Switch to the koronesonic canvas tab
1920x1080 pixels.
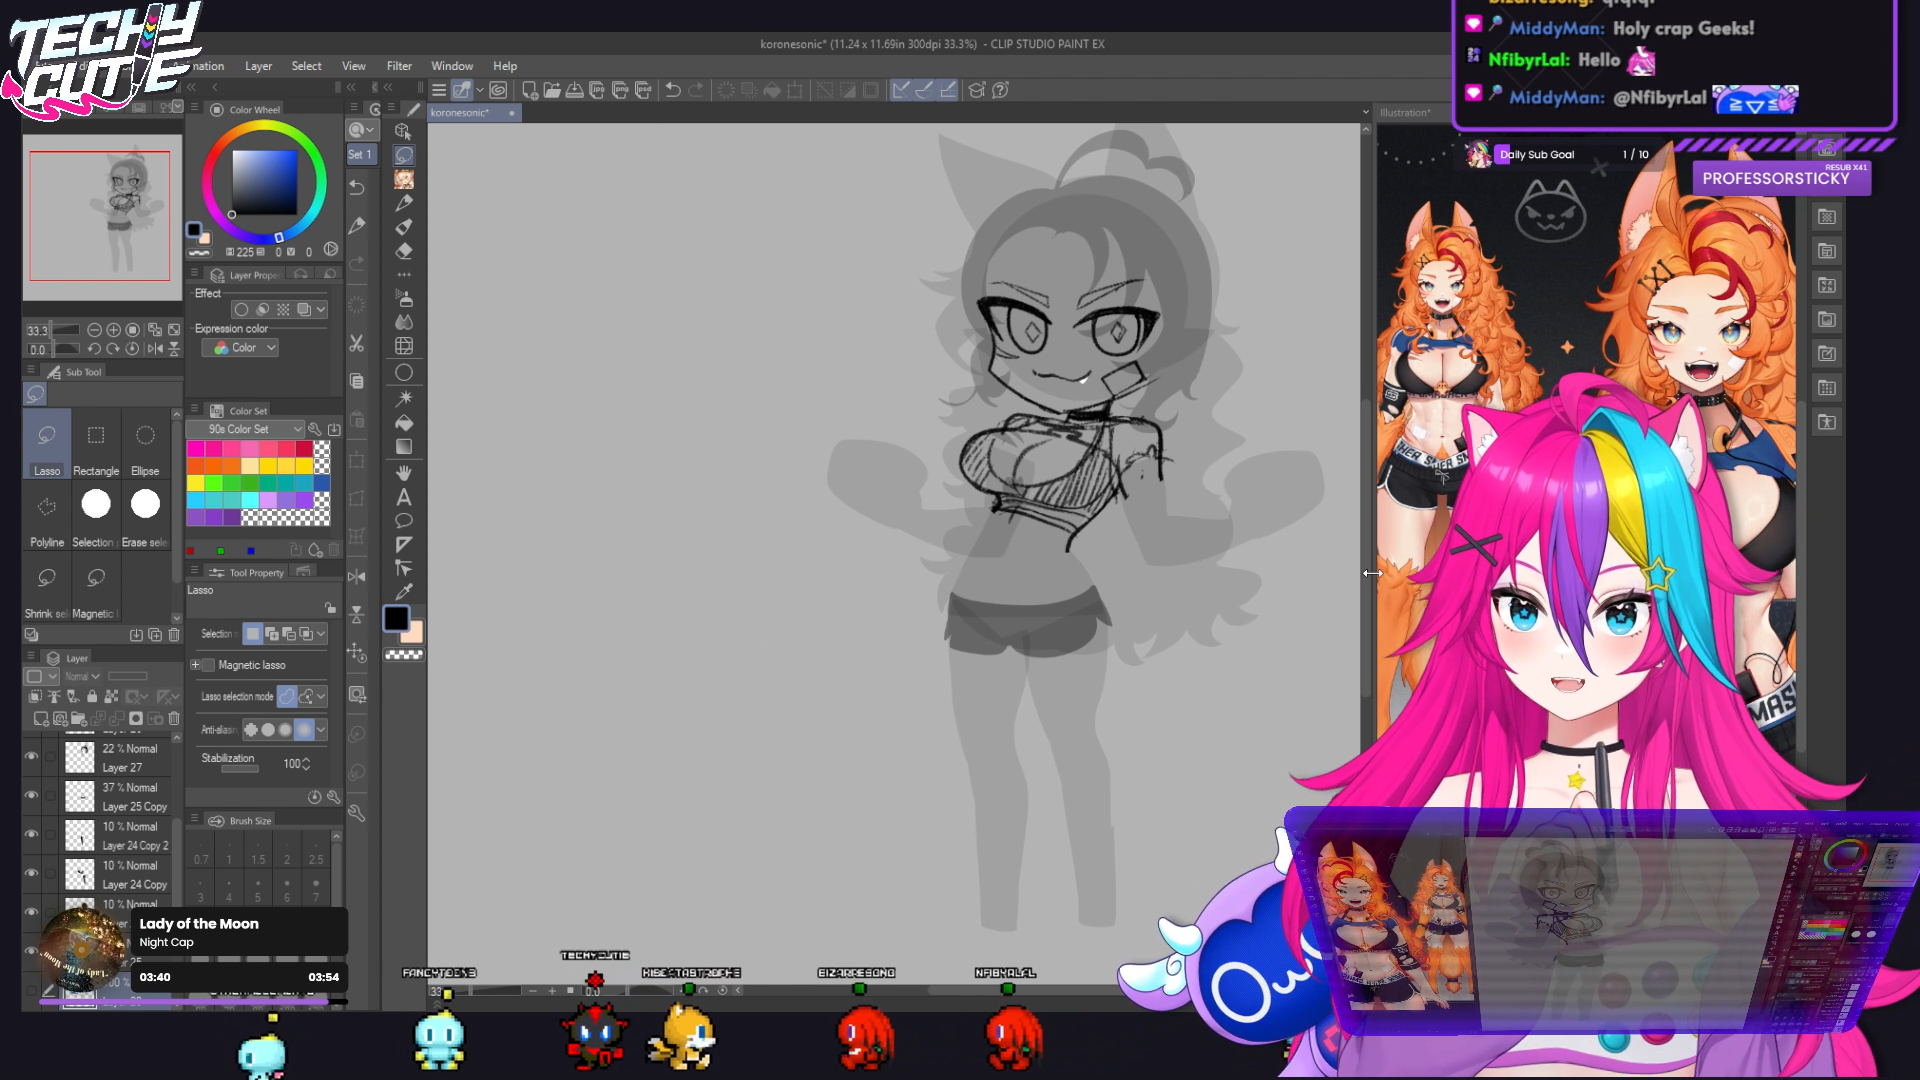(x=461, y=113)
